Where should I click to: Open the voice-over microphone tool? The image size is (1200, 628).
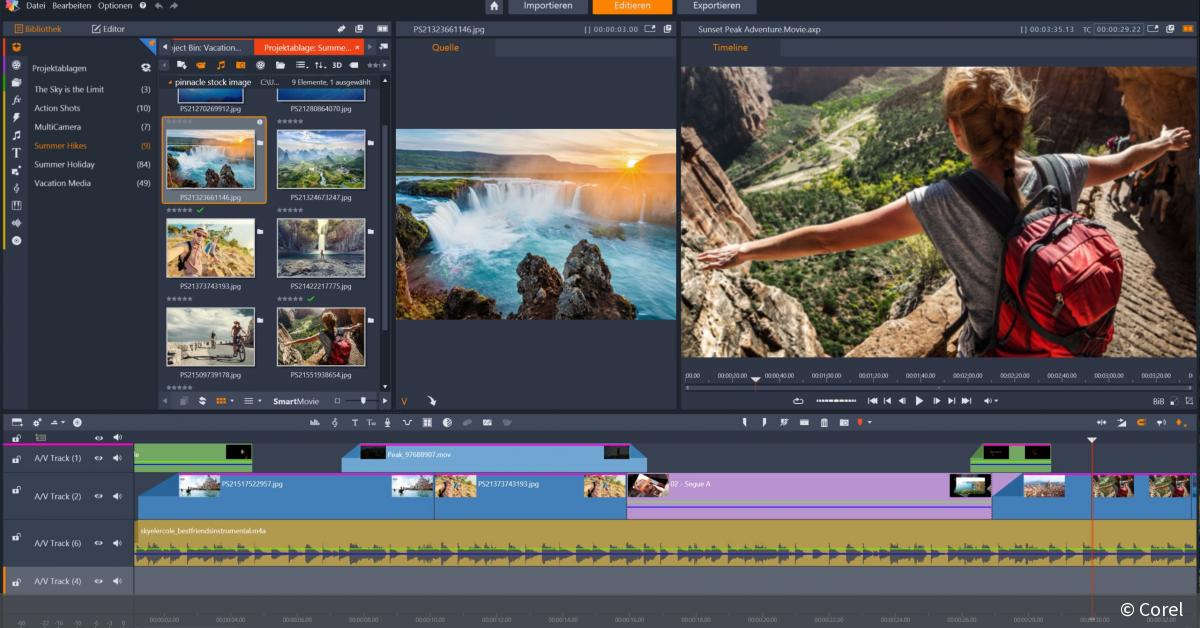(389, 422)
